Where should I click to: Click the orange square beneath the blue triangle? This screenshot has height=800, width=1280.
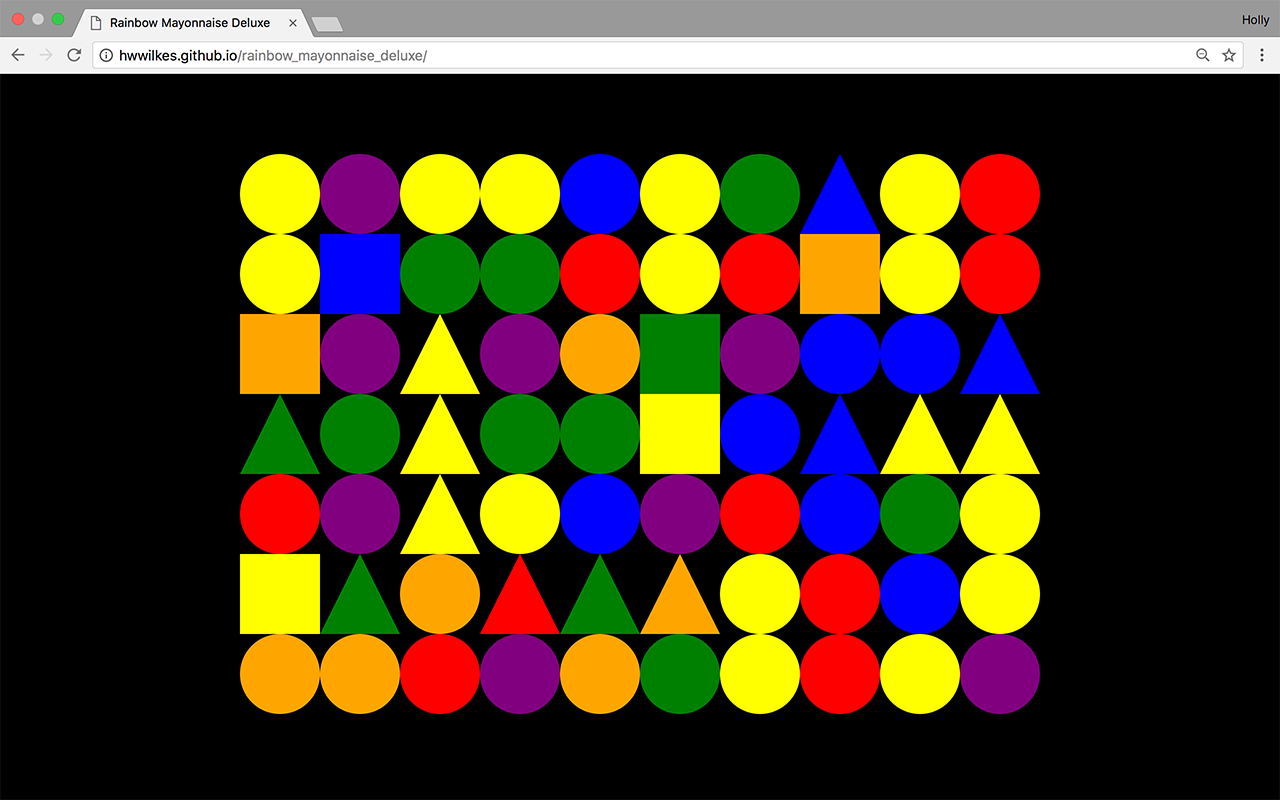(840, 274)
